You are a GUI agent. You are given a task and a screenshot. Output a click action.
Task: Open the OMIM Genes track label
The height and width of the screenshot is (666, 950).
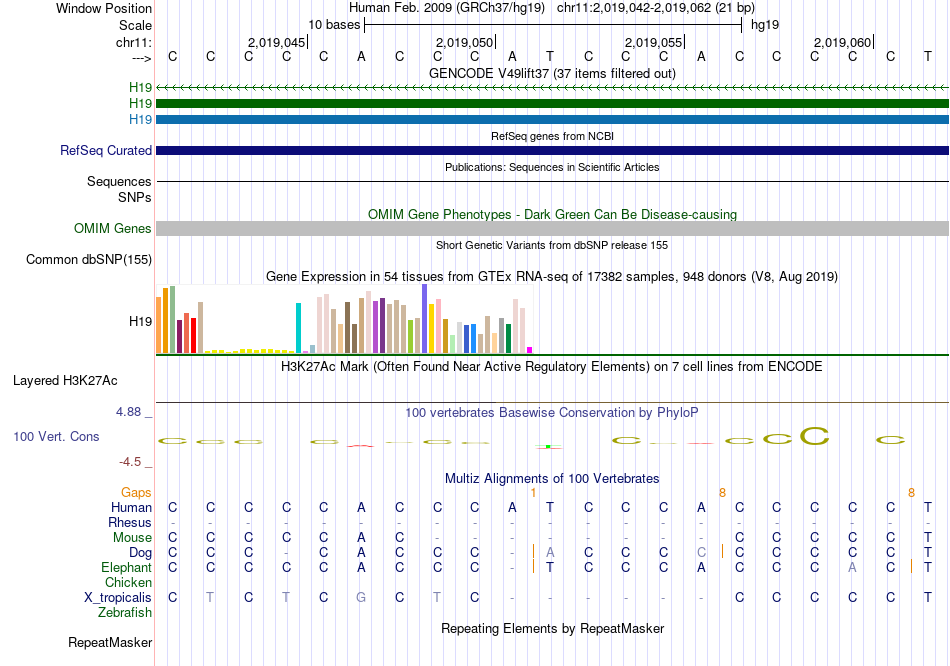click(x=113, y=229)
